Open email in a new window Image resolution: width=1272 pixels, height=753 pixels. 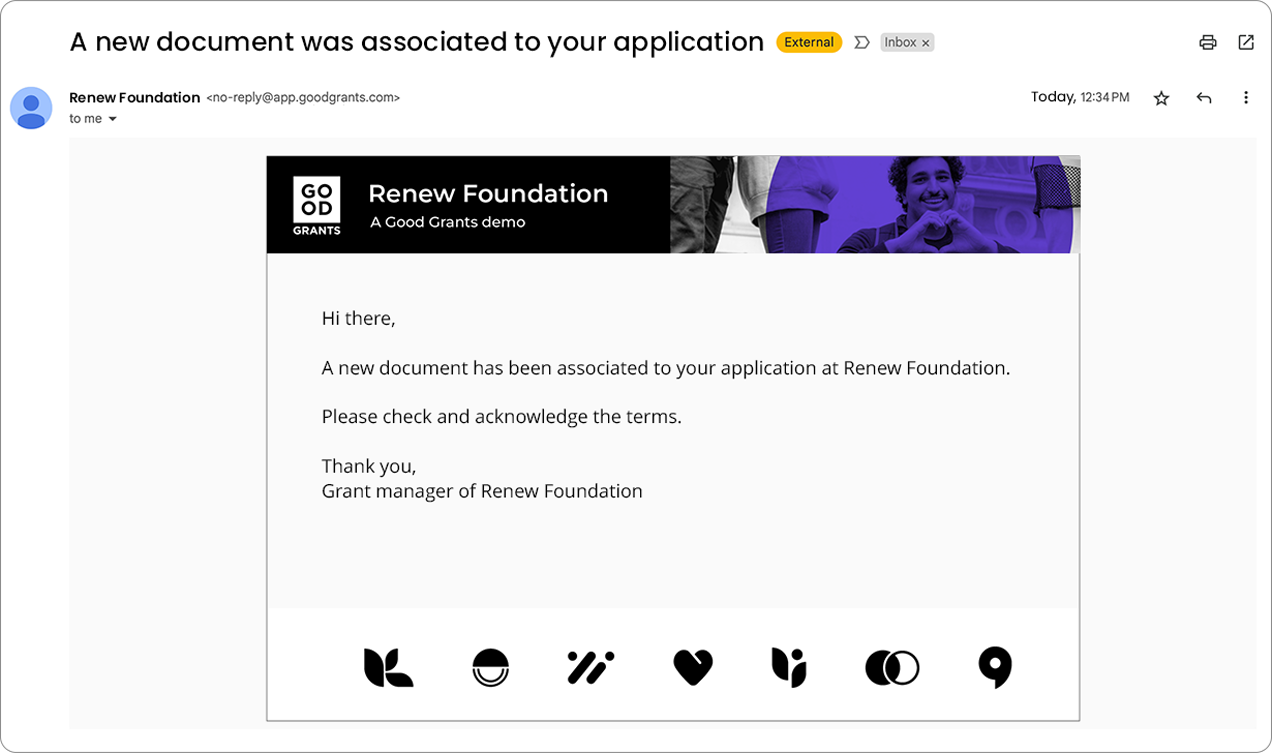pos(1245,42)
